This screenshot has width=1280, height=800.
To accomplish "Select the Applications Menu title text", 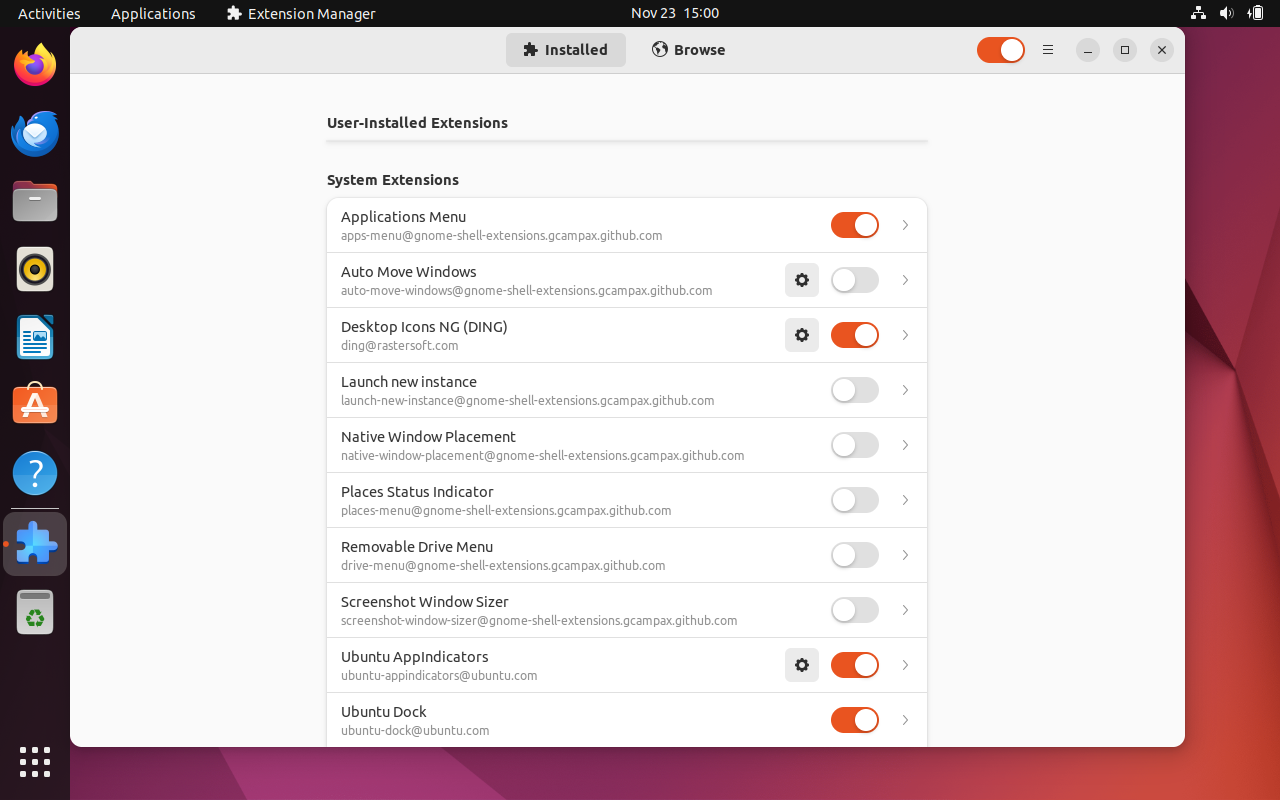I will (x=403, y=217).
